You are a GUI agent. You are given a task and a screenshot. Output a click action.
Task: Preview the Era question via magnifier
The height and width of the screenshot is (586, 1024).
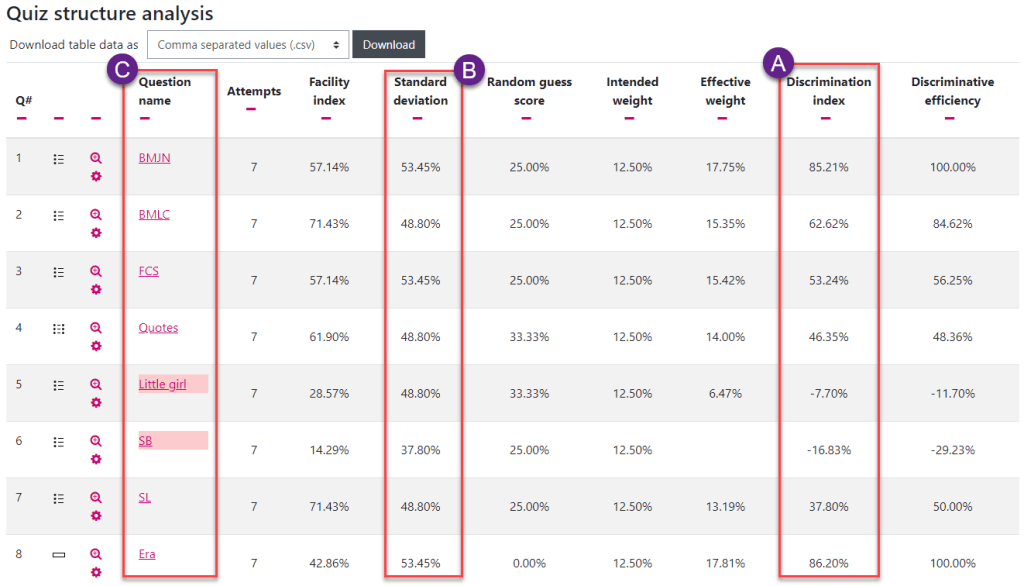[96, 554]
